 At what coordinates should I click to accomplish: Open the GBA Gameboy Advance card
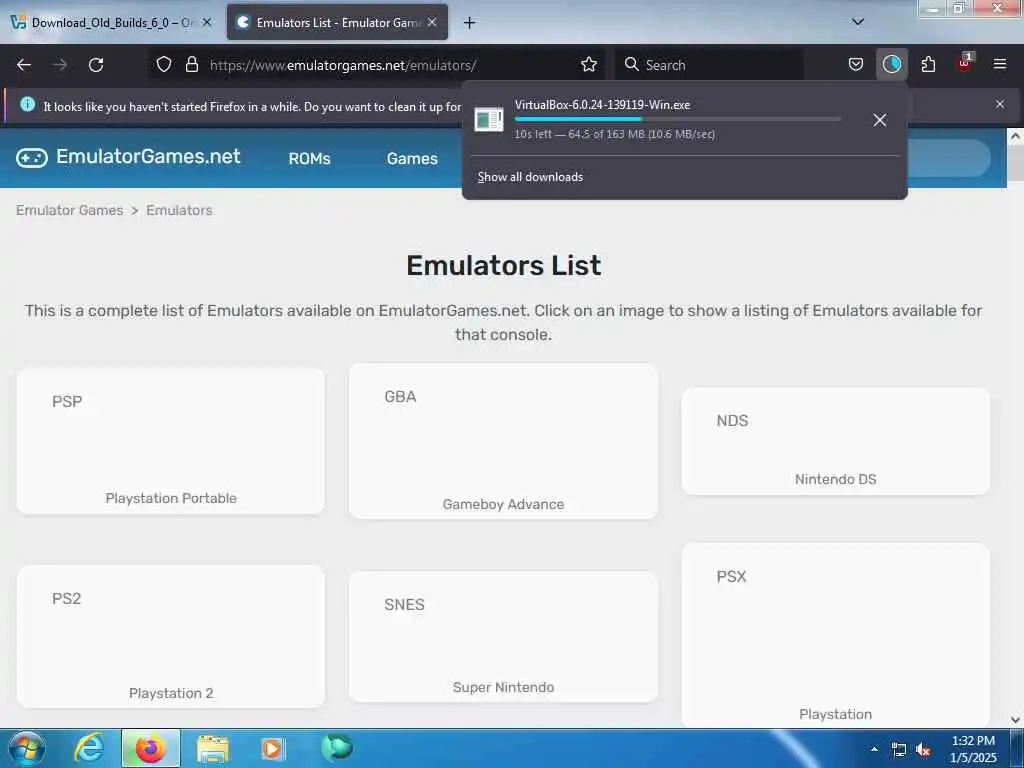[x=503, y=441]
